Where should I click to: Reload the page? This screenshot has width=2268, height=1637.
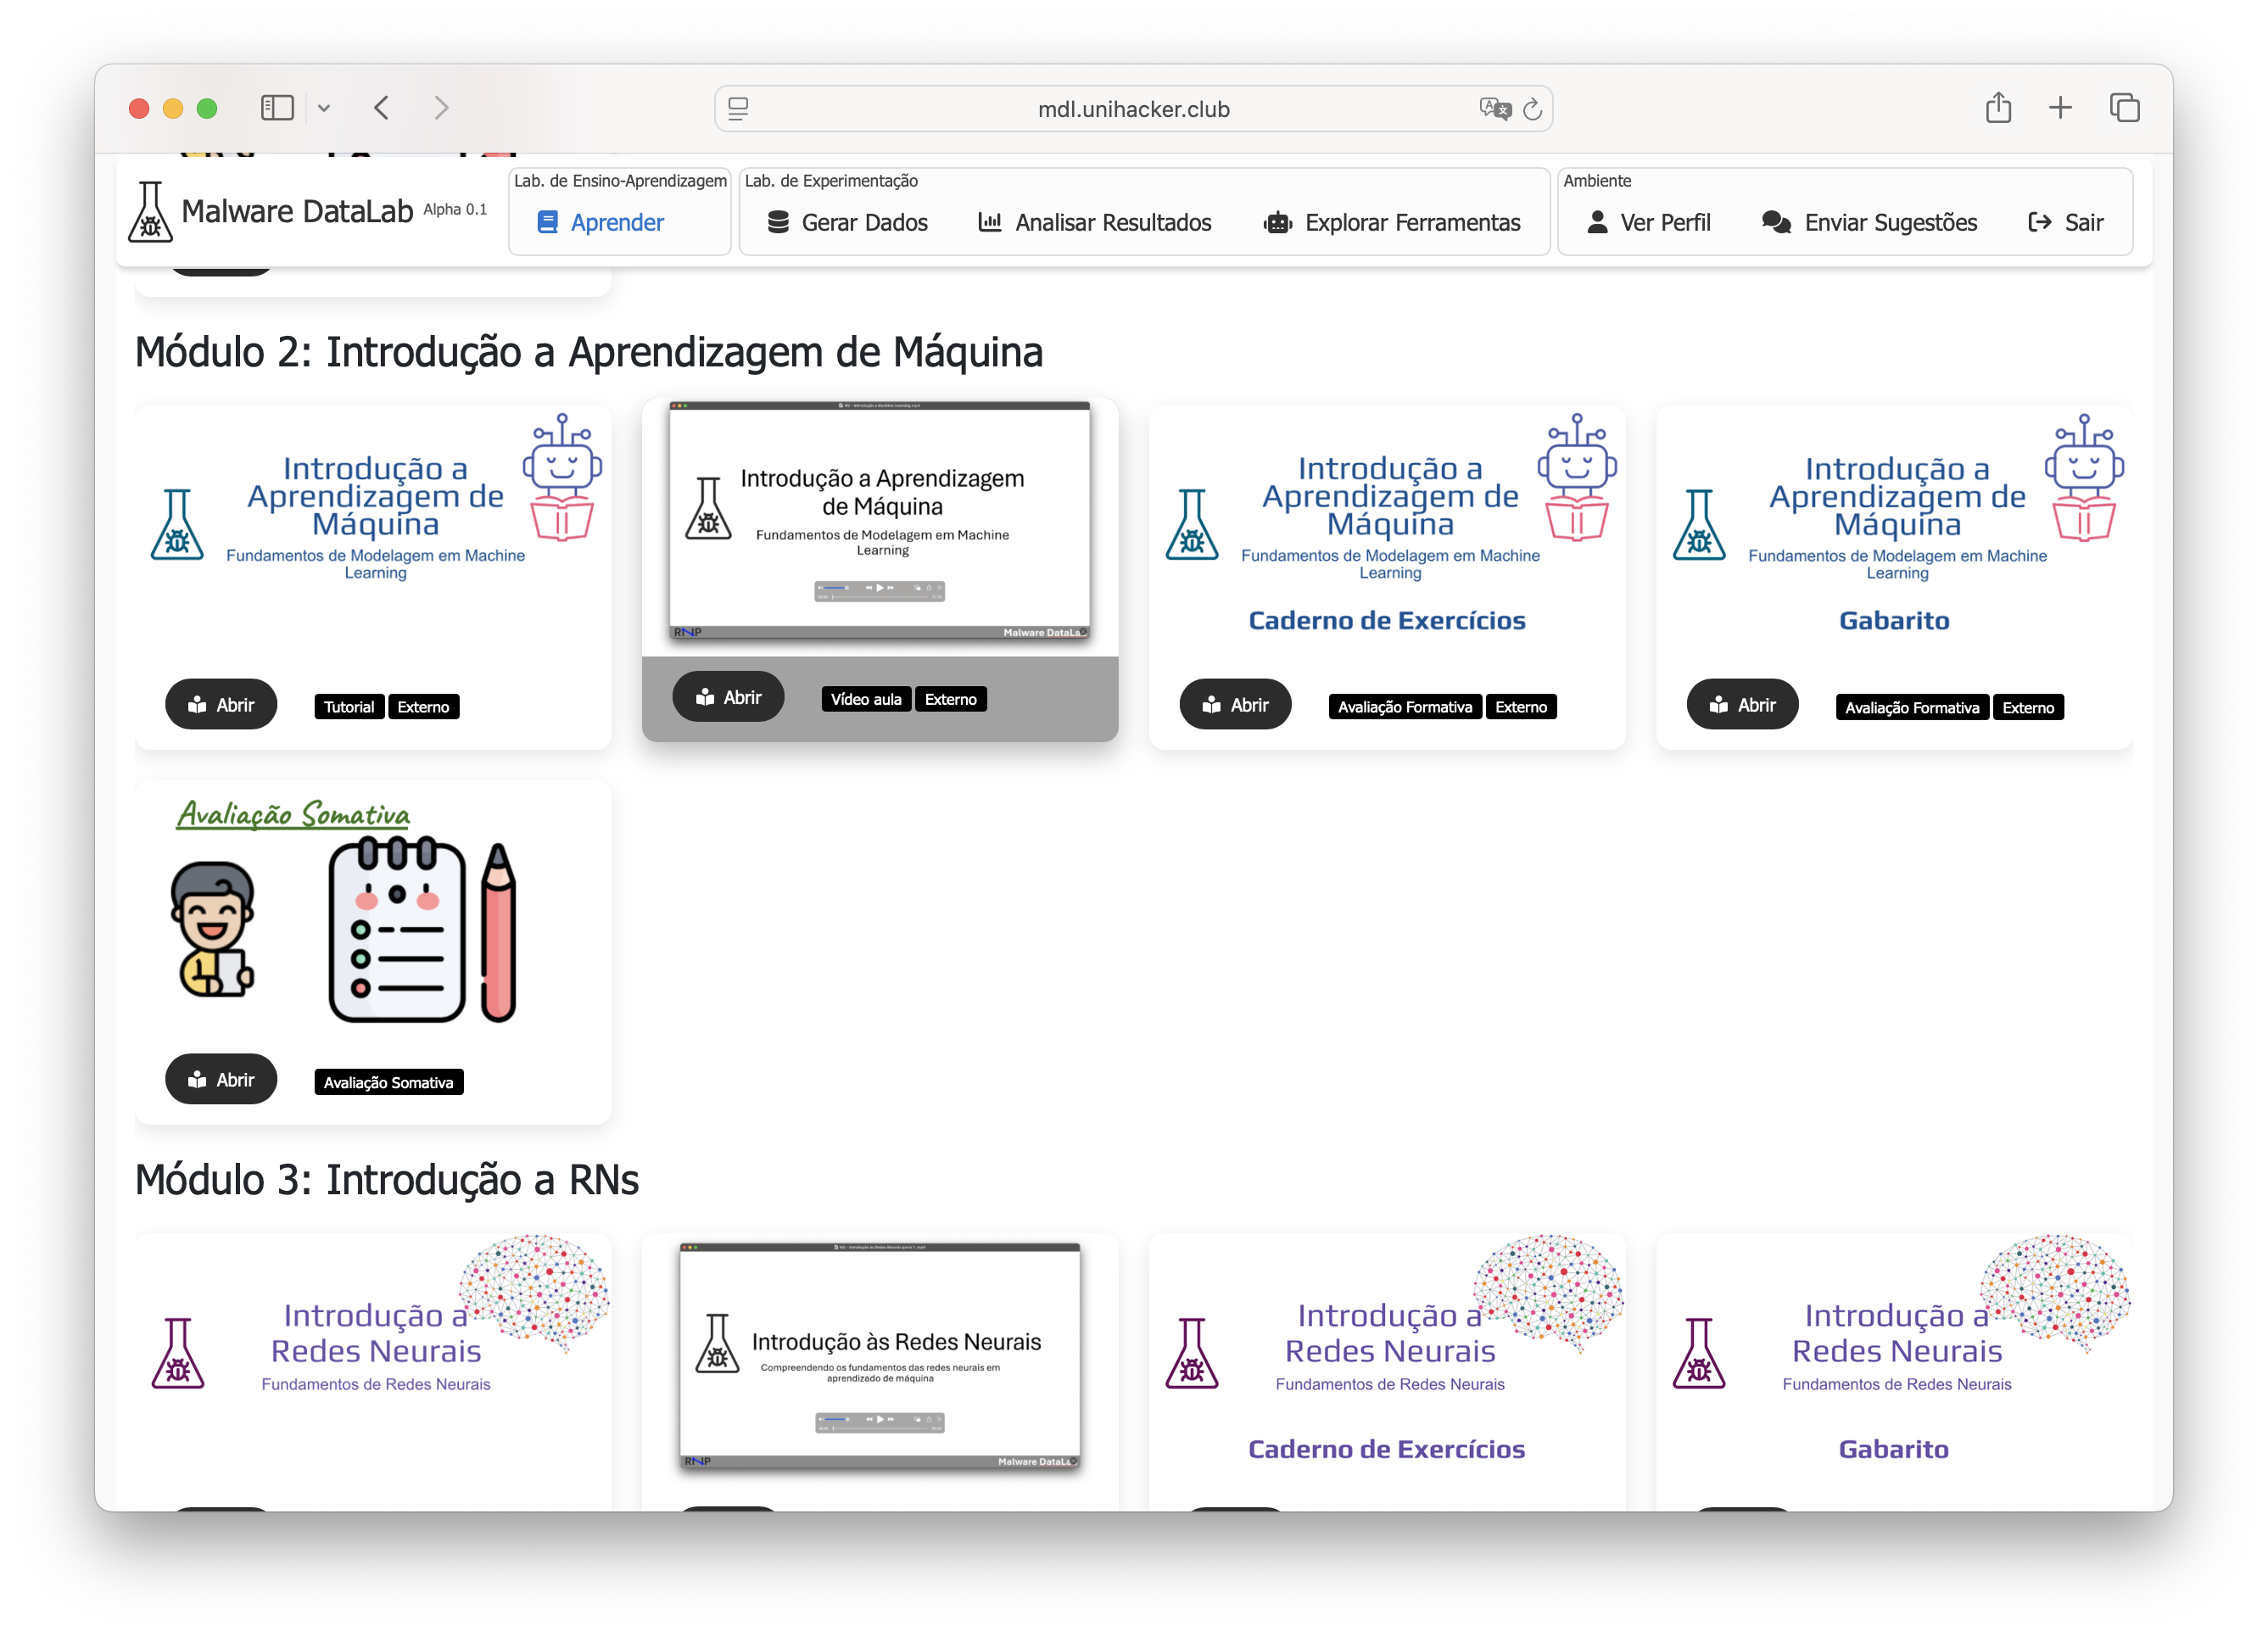(x=1533, y=109)
